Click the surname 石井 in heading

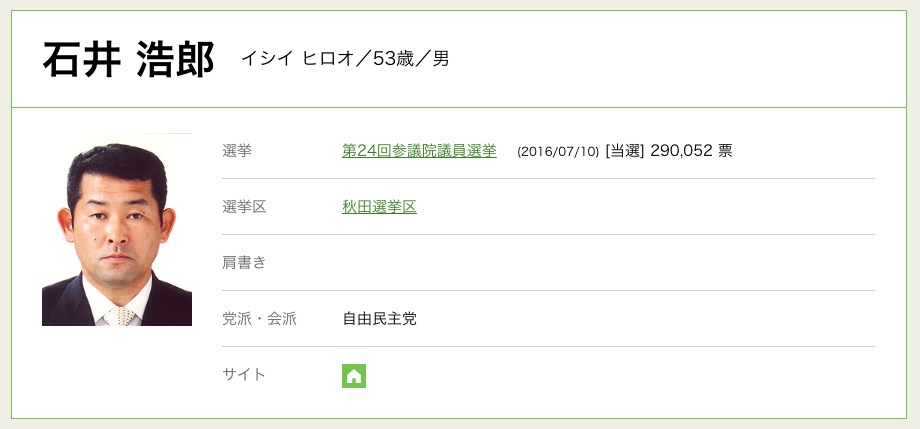tap(79, 60)
